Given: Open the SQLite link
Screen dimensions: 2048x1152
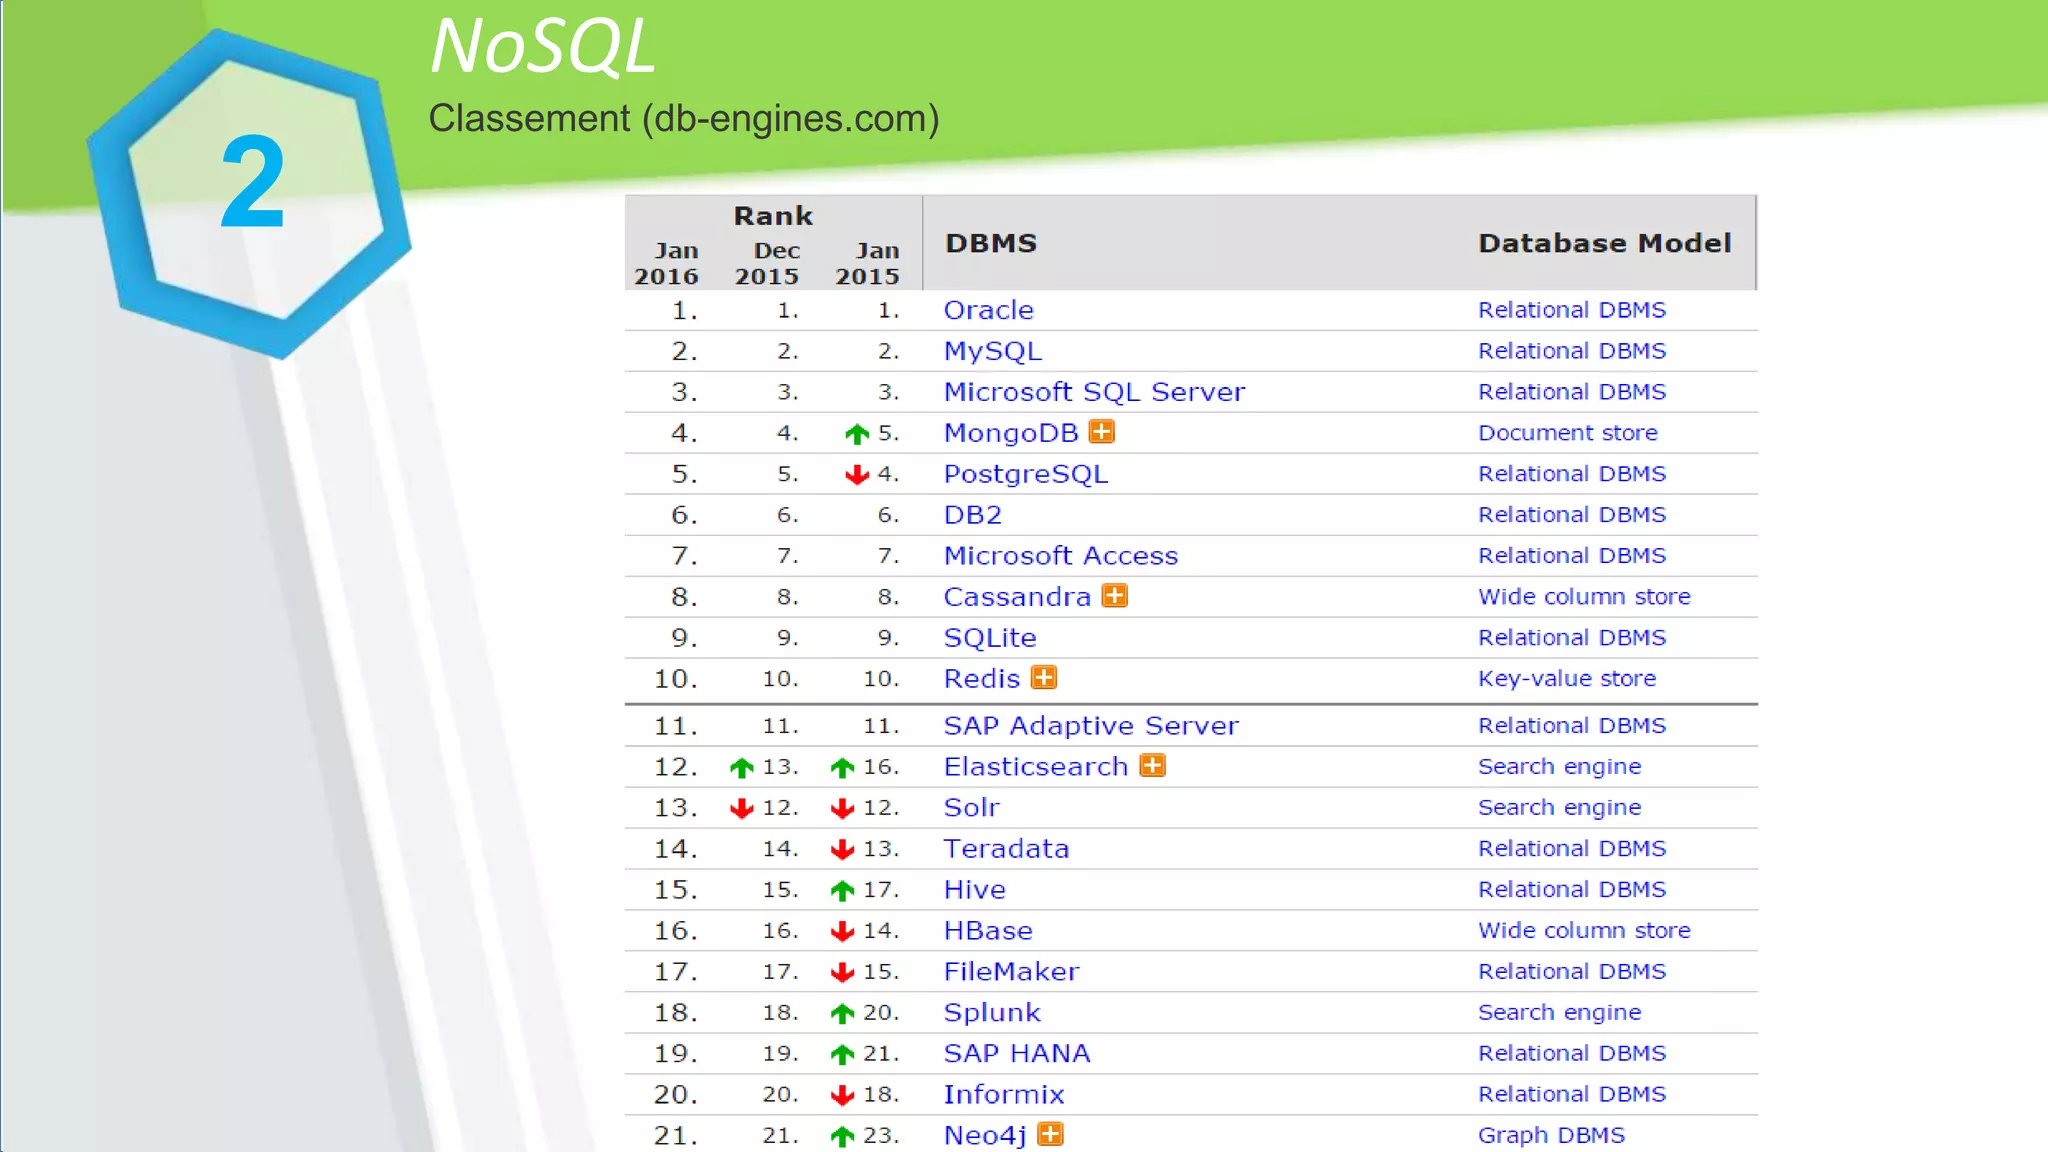Looking at the screenshot, I should 990,638.
